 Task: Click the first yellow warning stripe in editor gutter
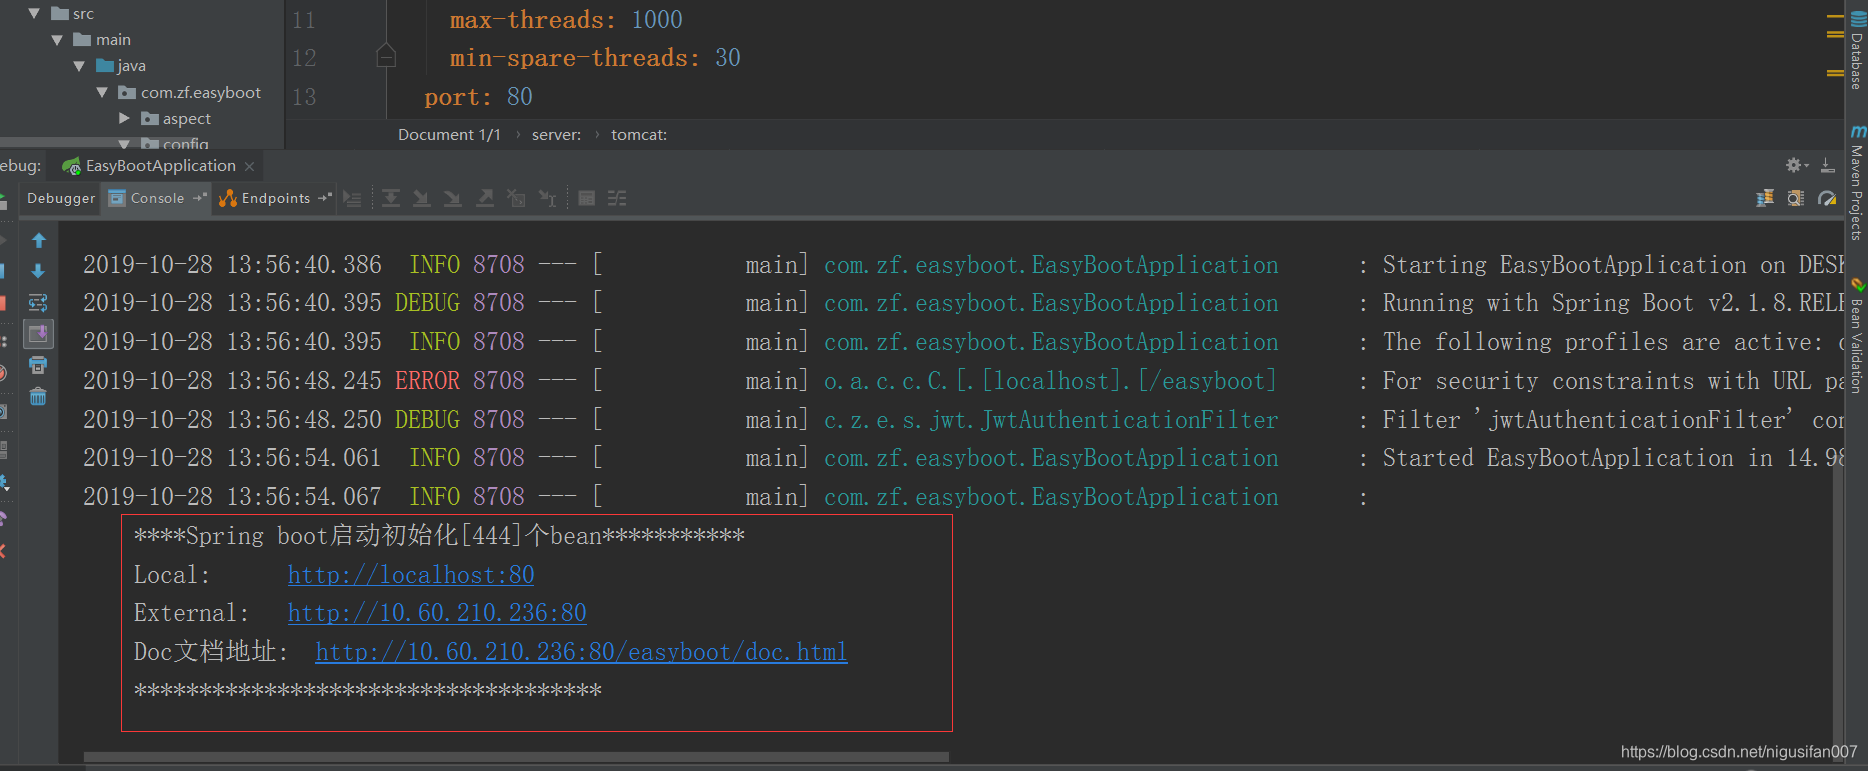tap(1835, 17)
